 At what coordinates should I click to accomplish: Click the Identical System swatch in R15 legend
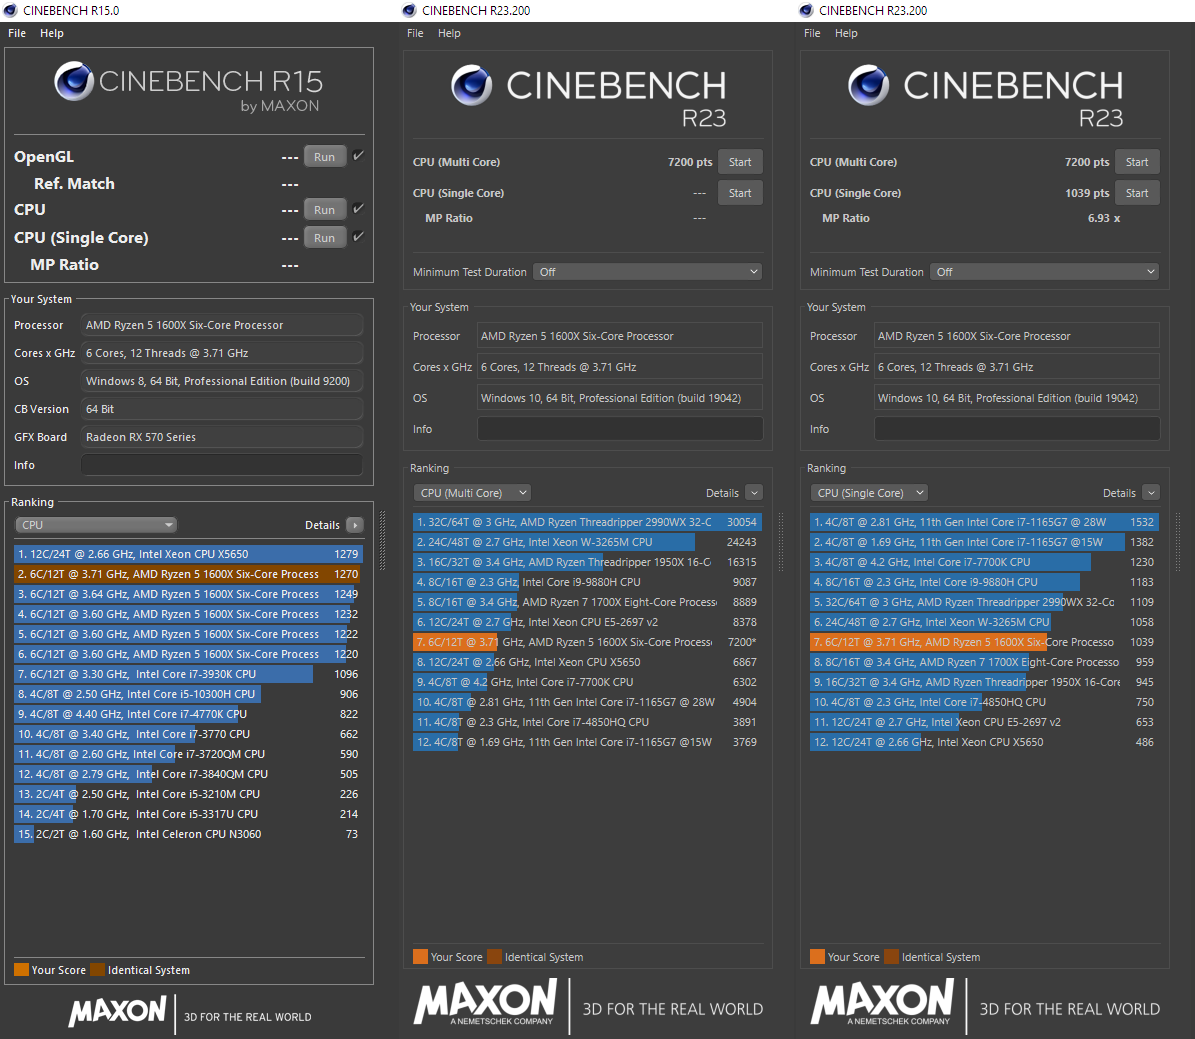98,970
